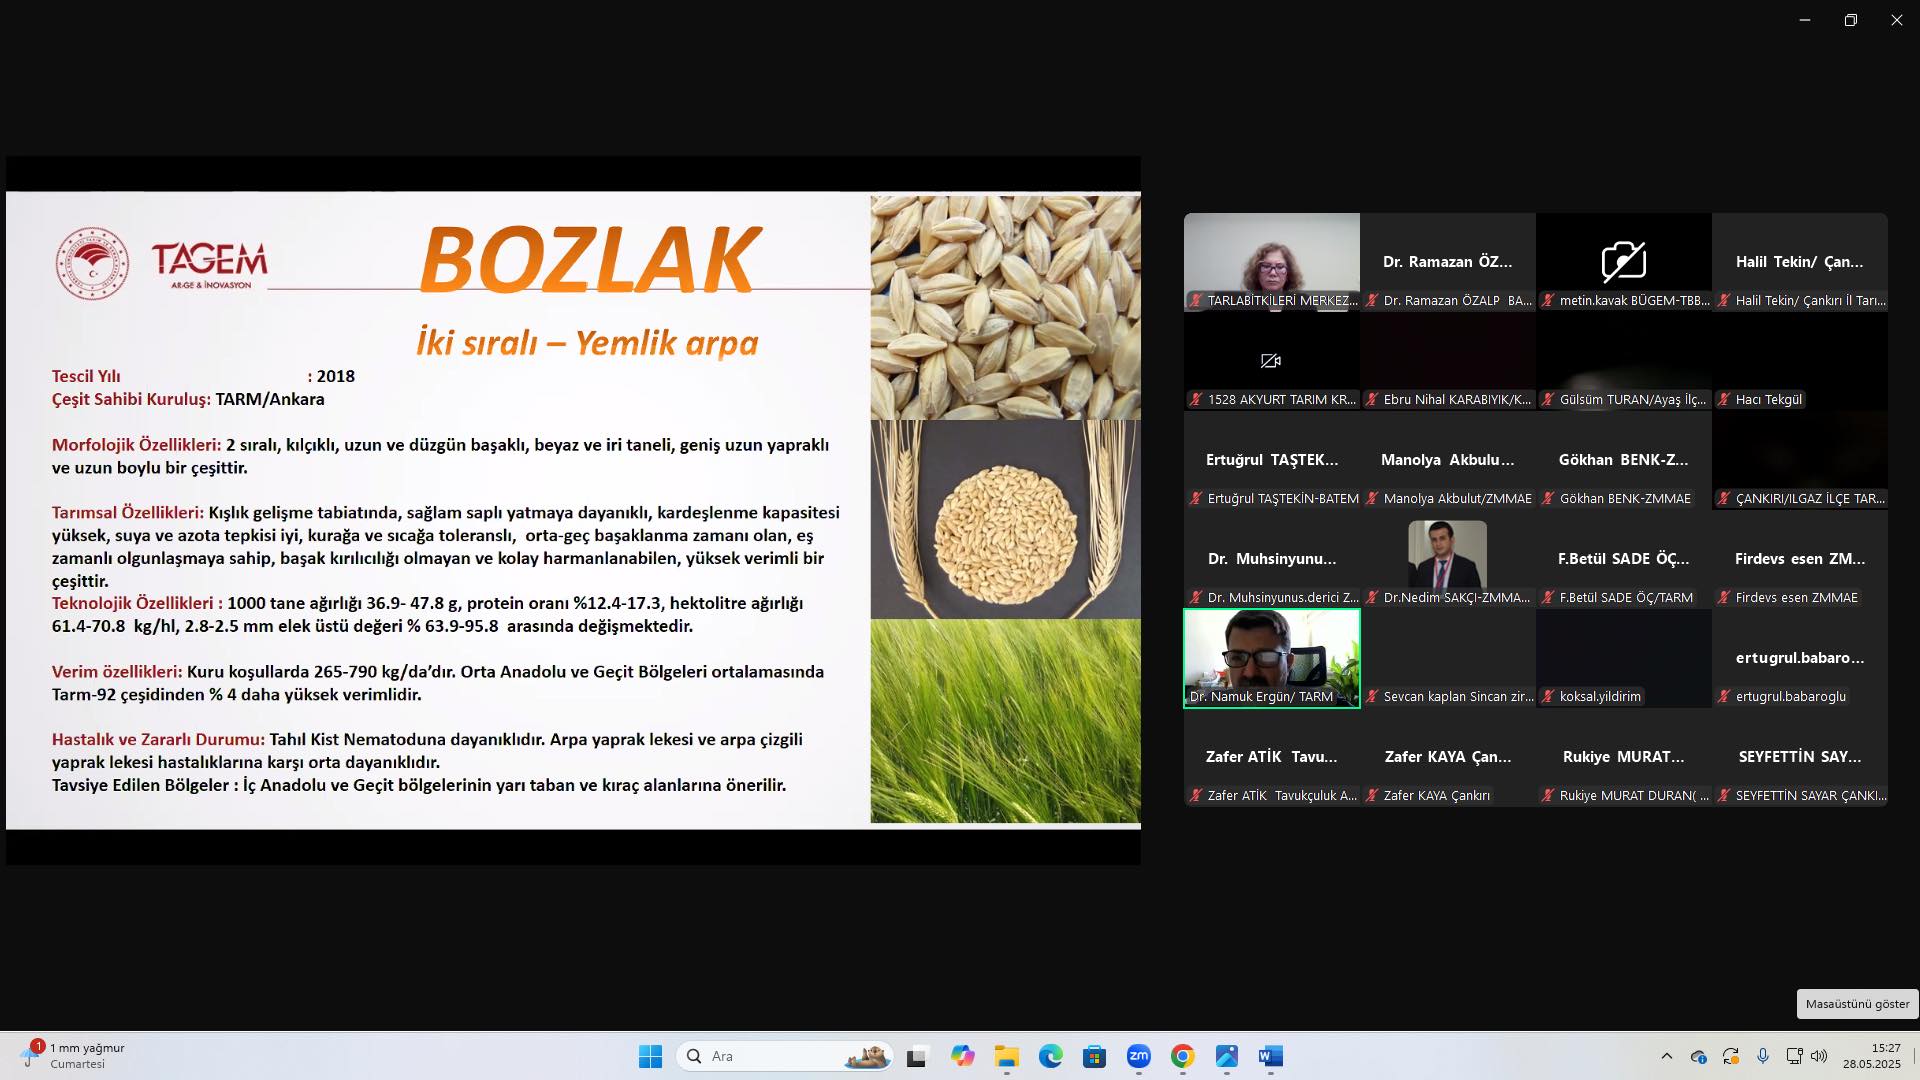Select Dr. Namuk Ergün video tile

pos(1271,658)
